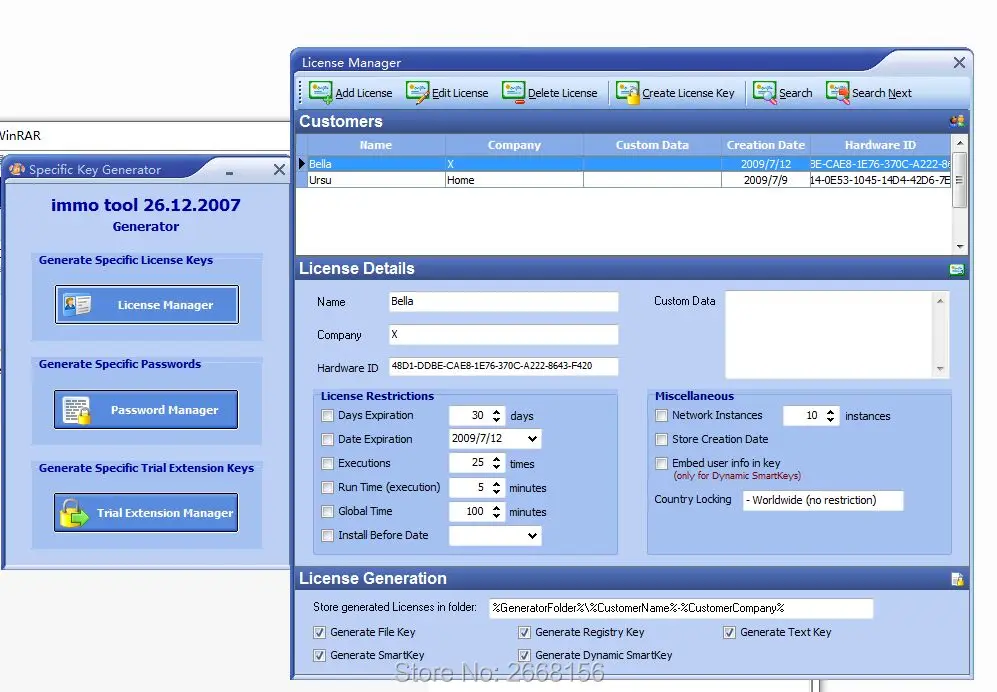The image size is (997, 692).
Task: Tick the Run Time (execution) checkbox
Action: coord(327,488)
